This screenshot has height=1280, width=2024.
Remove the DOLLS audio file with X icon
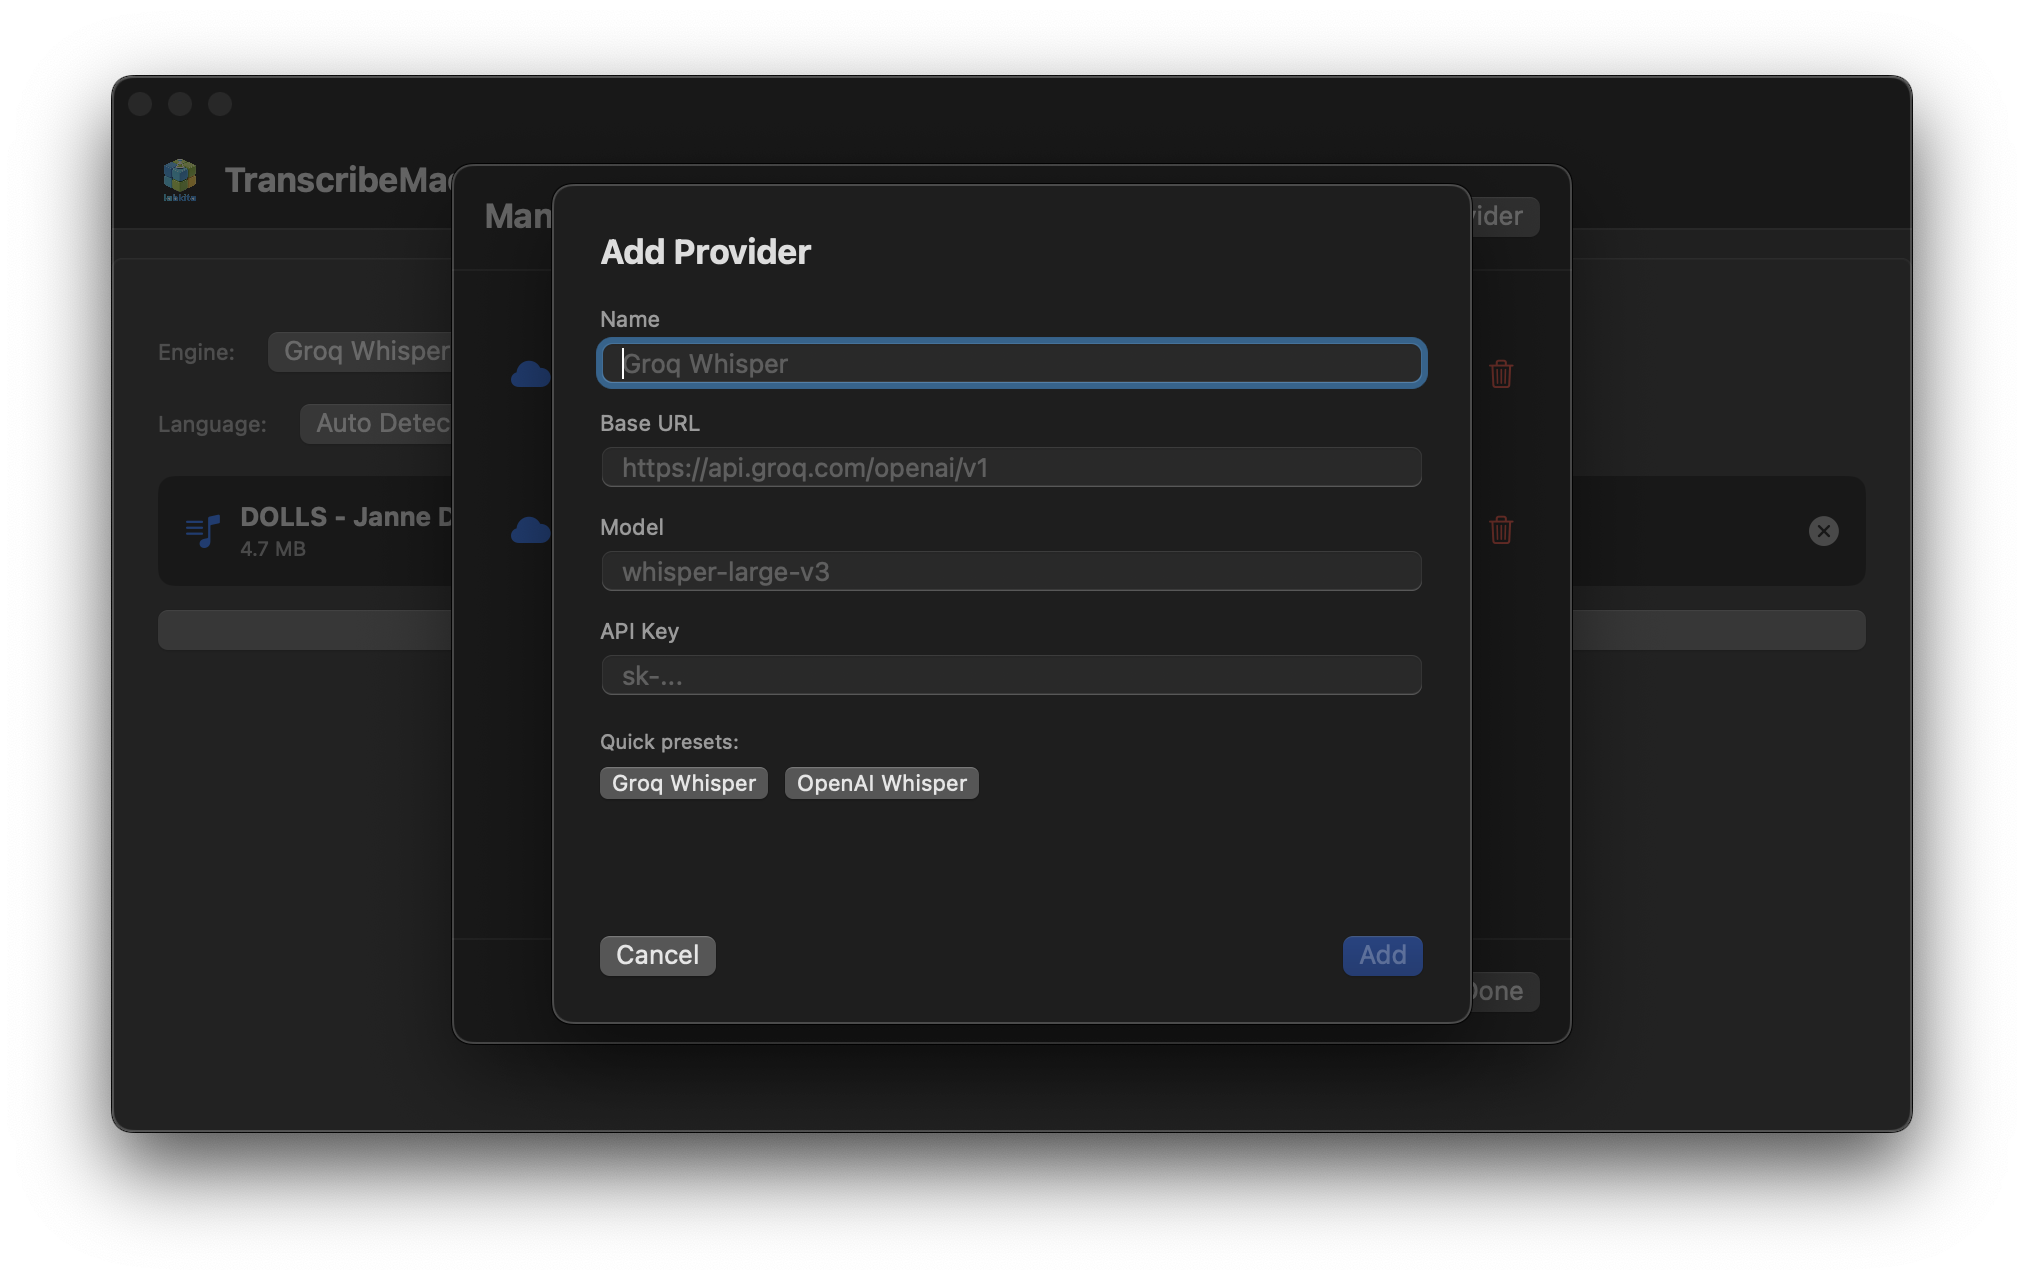click(1823, 531)
